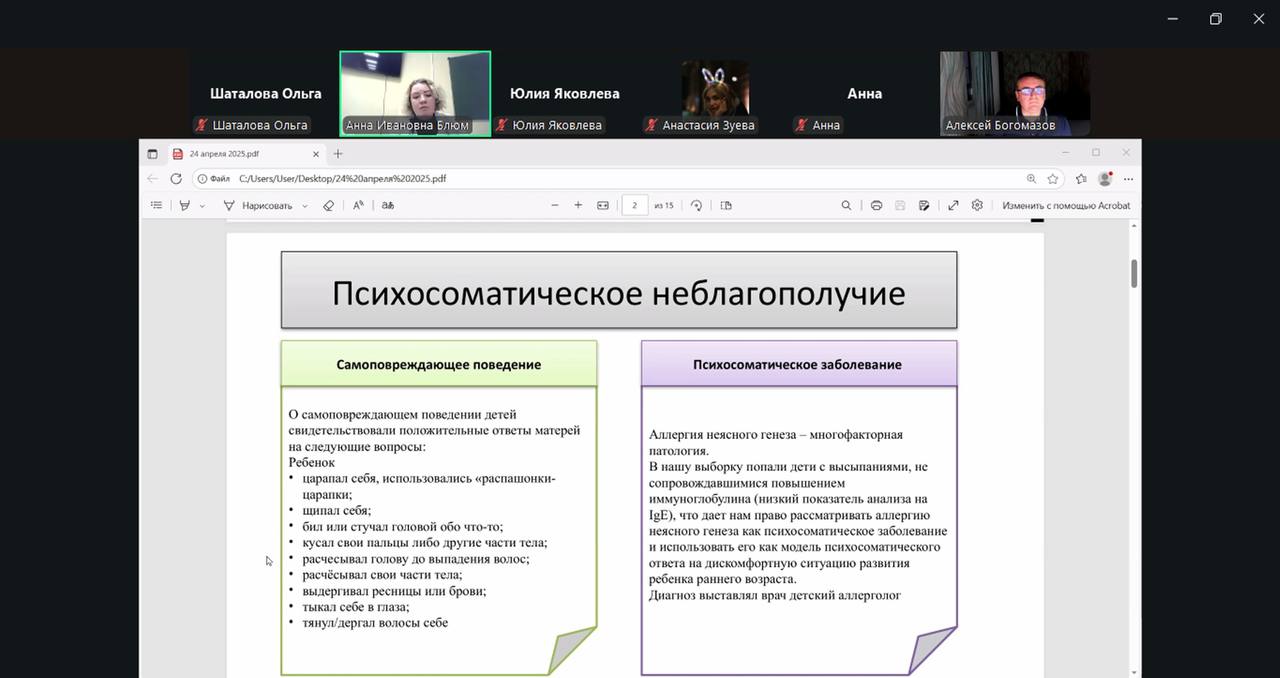The height and width of the screenshot is (678, 1280).
Task: Click the print PDF icon
Action: point(876,205)
